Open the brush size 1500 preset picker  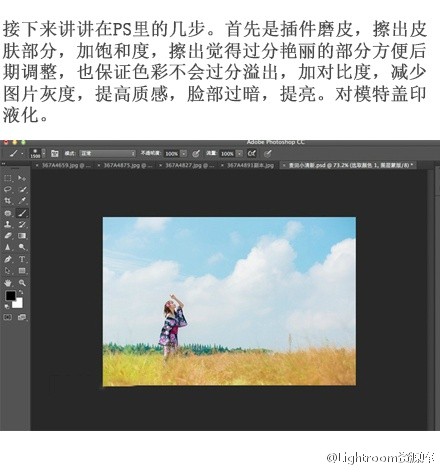click(x=37, y=153)
